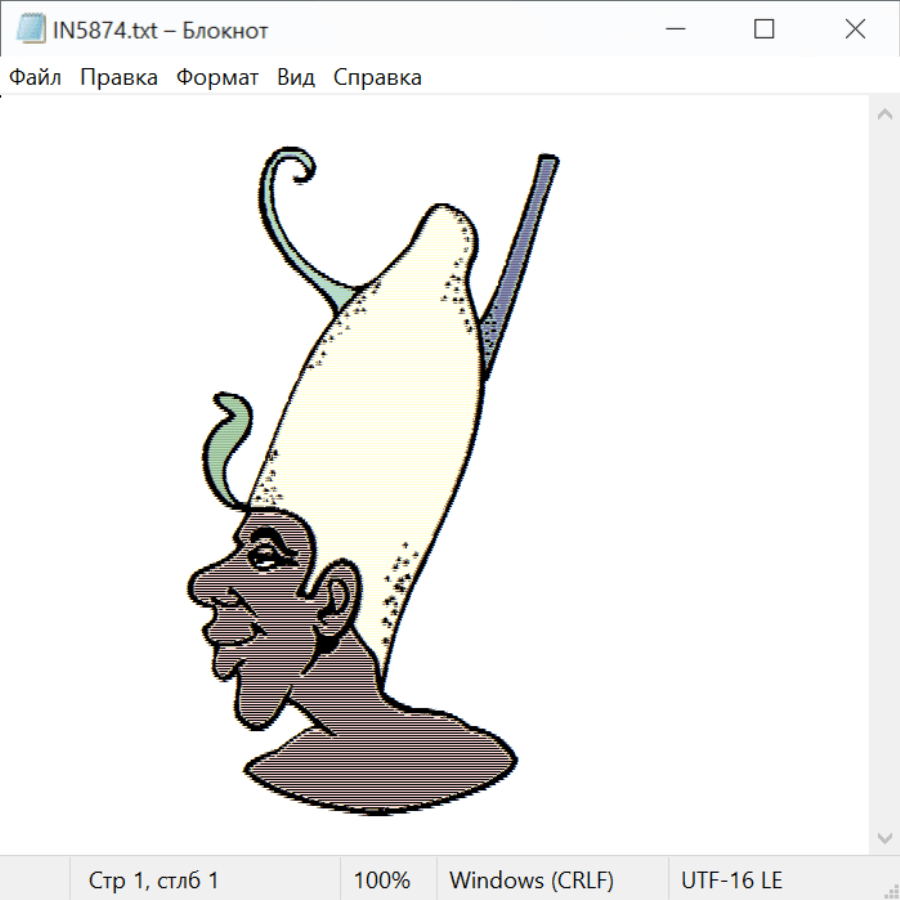Click the scroll down arrow of the vertical scrollbar
The height and width of the screenshot is (900, 900).
[x=884, y=837]
